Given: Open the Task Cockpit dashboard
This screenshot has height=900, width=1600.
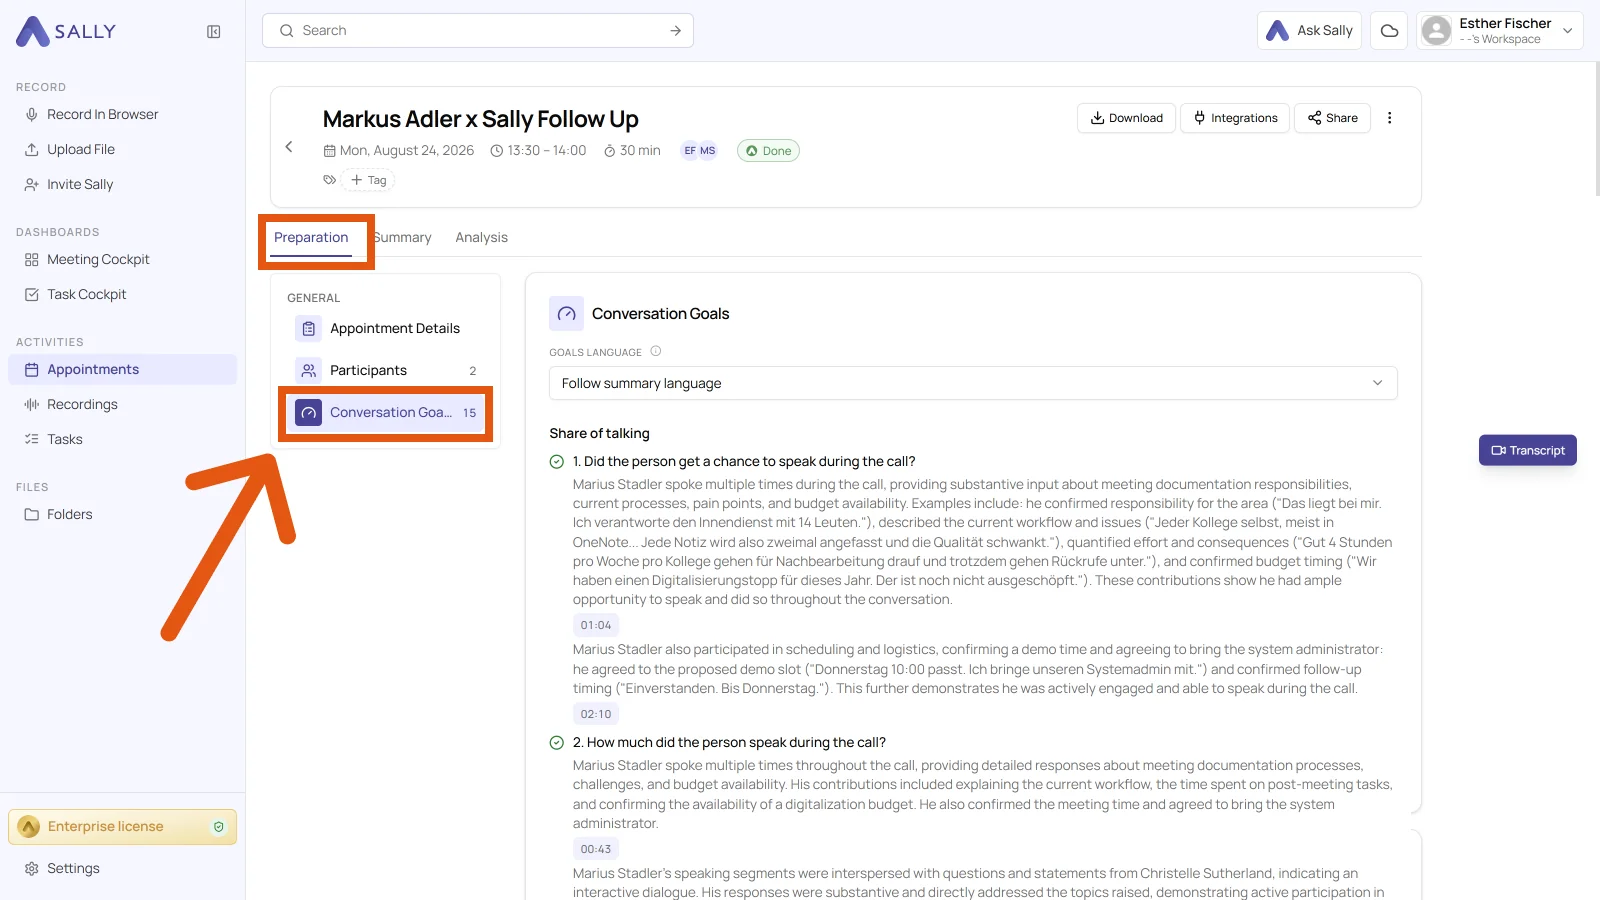Looking at the screenshot, I should pyautogui.click(x=123, y=295).
